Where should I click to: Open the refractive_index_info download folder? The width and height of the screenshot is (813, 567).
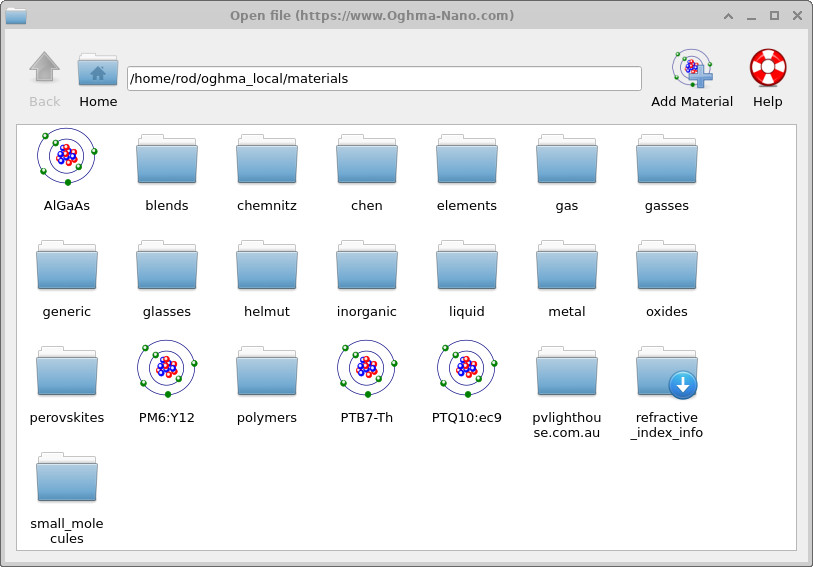point(667,372)
